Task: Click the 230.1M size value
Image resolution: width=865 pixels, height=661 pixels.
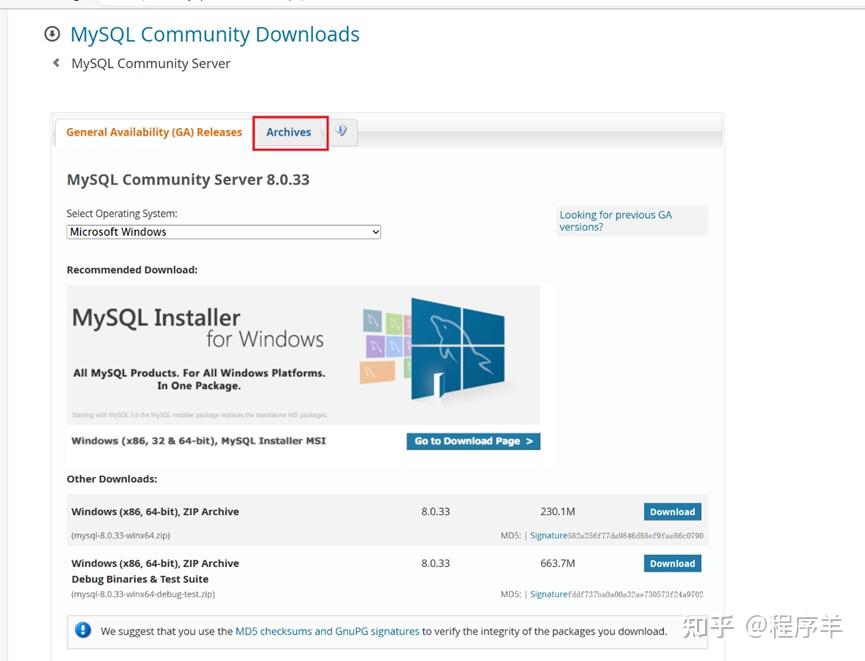Action: click(x=558, y=511)
